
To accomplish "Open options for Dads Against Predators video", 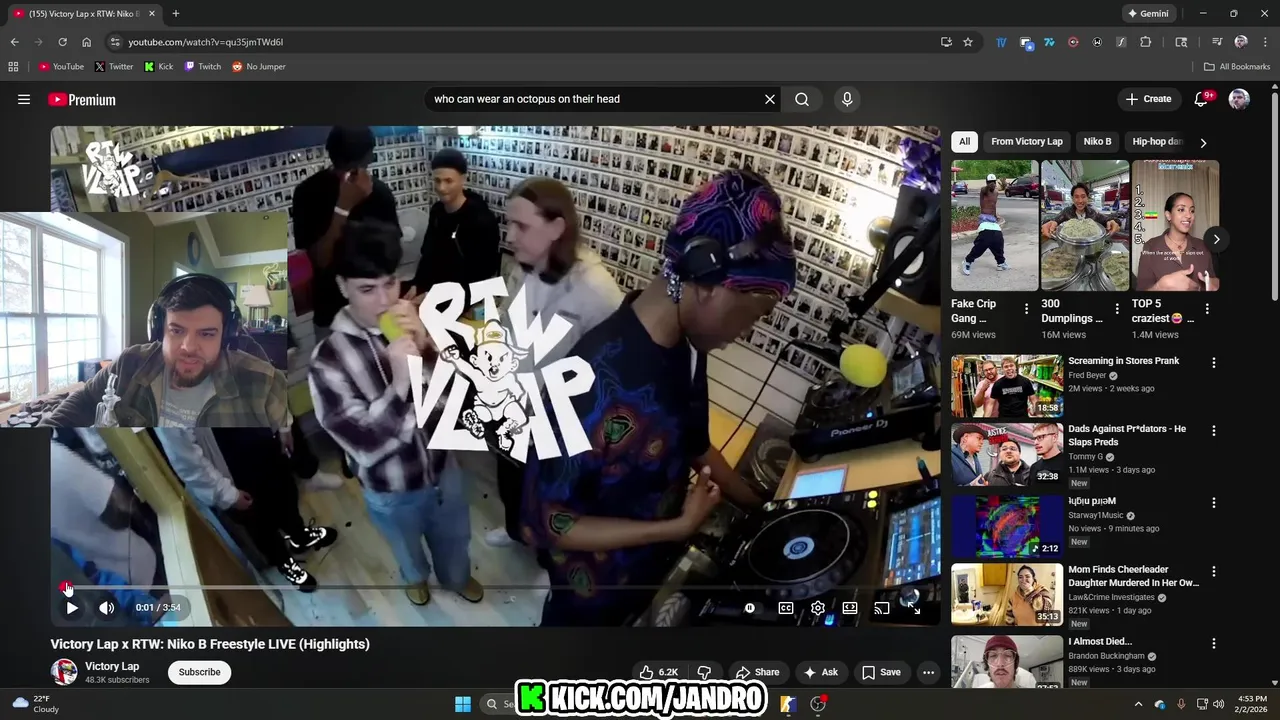I will [x=1214, y=431].
